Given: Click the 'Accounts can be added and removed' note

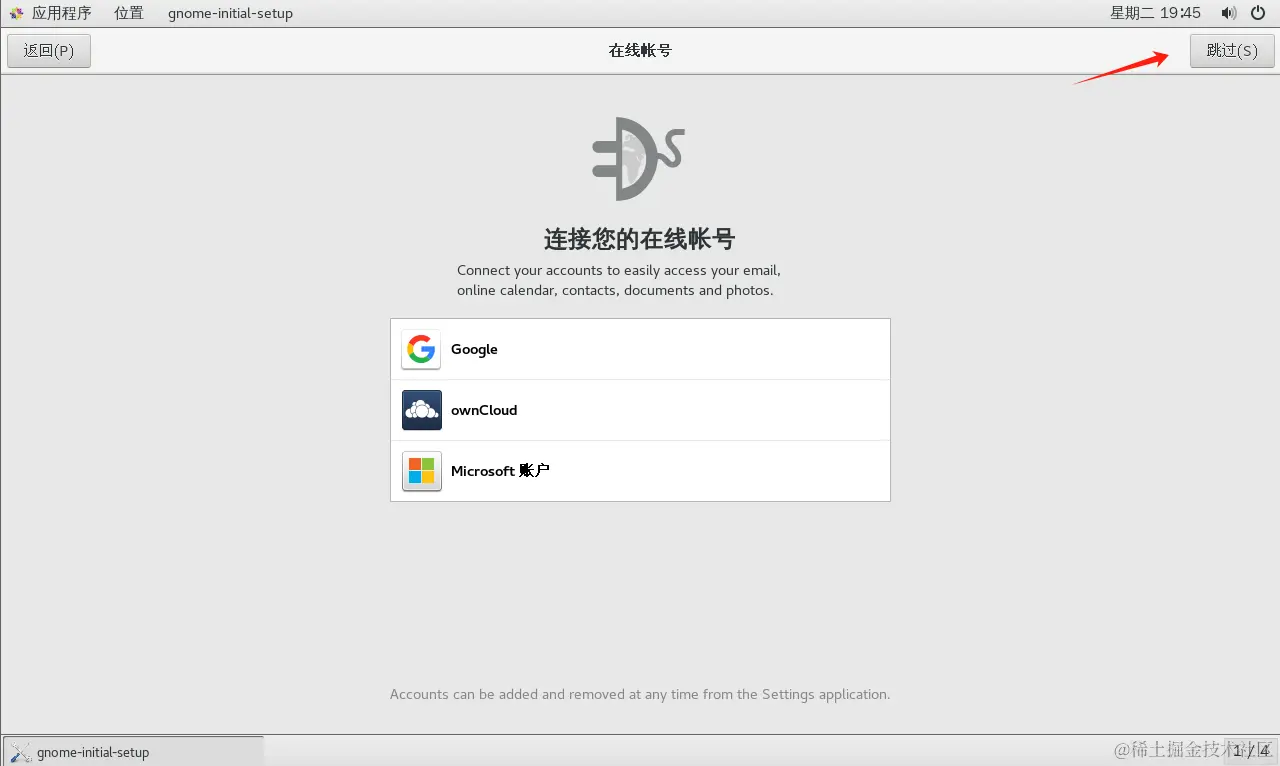Looking at the screenshot, I should pyautogui.click(x=640, y=694).
